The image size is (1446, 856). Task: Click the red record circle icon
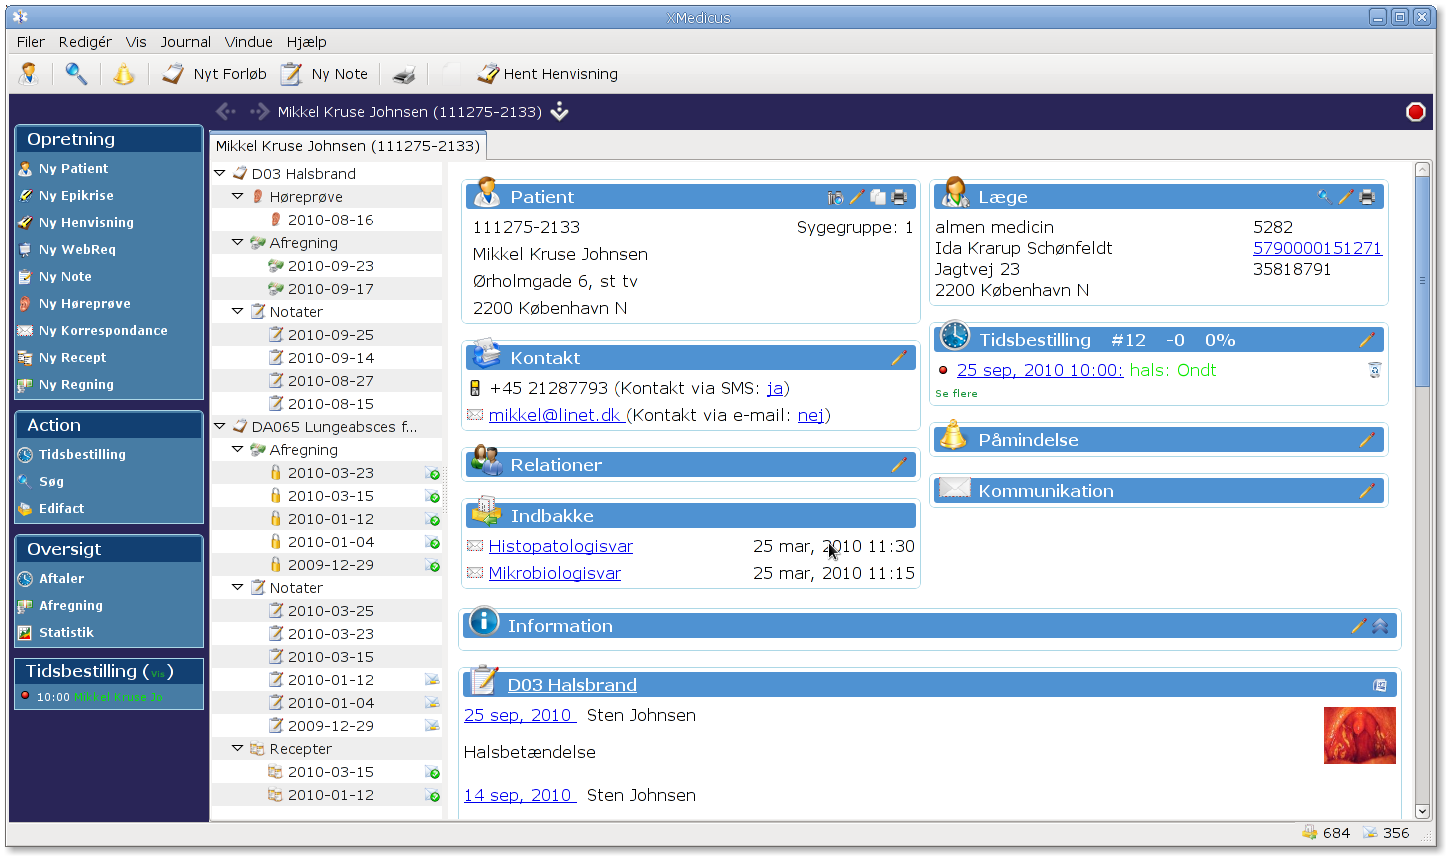click(x=1415, y=112)
